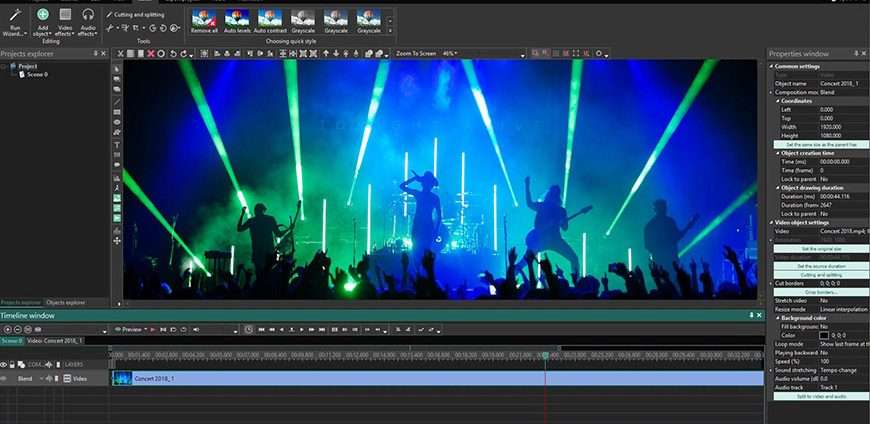This screenshot has width=870, height=424.
Task: Collapse the Common settings section
Action: tap(772, 66)
